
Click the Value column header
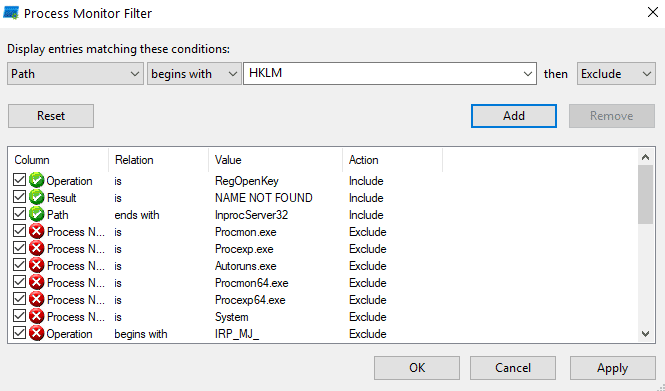pos(276,160)
